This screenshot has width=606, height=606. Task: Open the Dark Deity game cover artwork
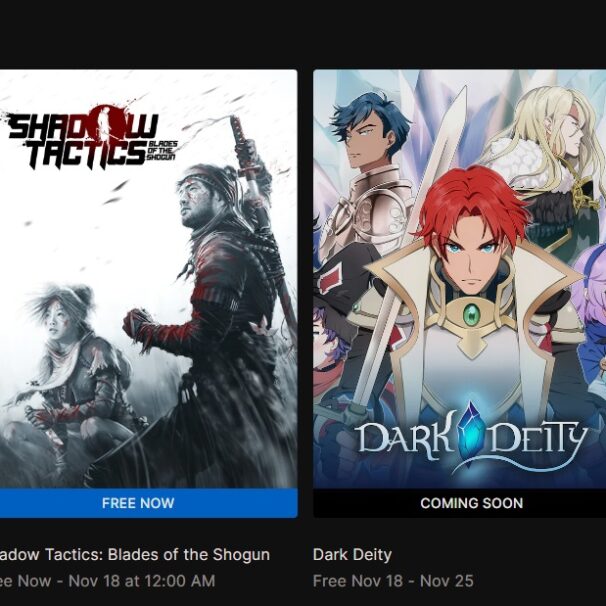[460, 279]
